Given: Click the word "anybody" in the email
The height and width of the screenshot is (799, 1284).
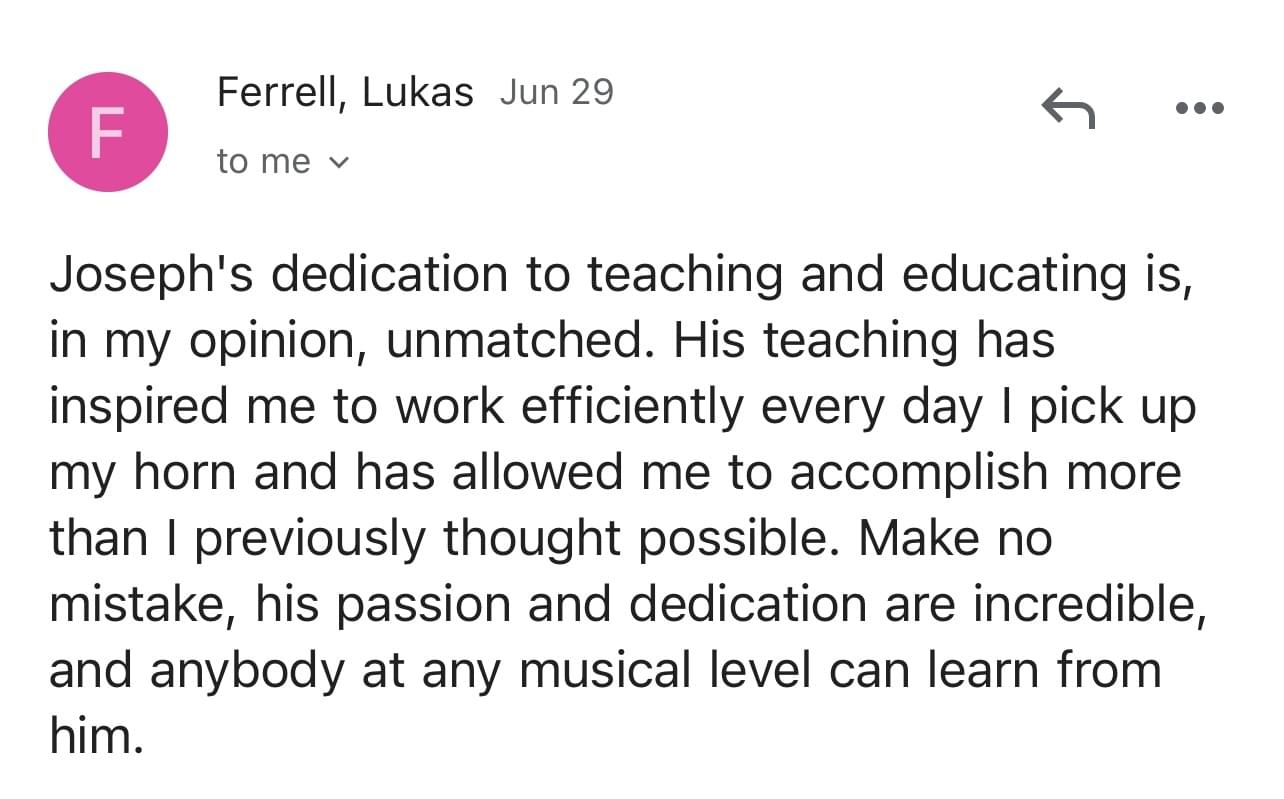Looking at the screenshot, I should click(246, 670).
